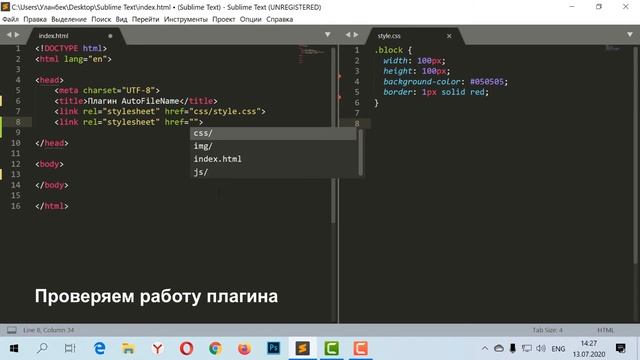The image size is (640, 360).
Task: Open the Опции menu
Action: [250, 19]
